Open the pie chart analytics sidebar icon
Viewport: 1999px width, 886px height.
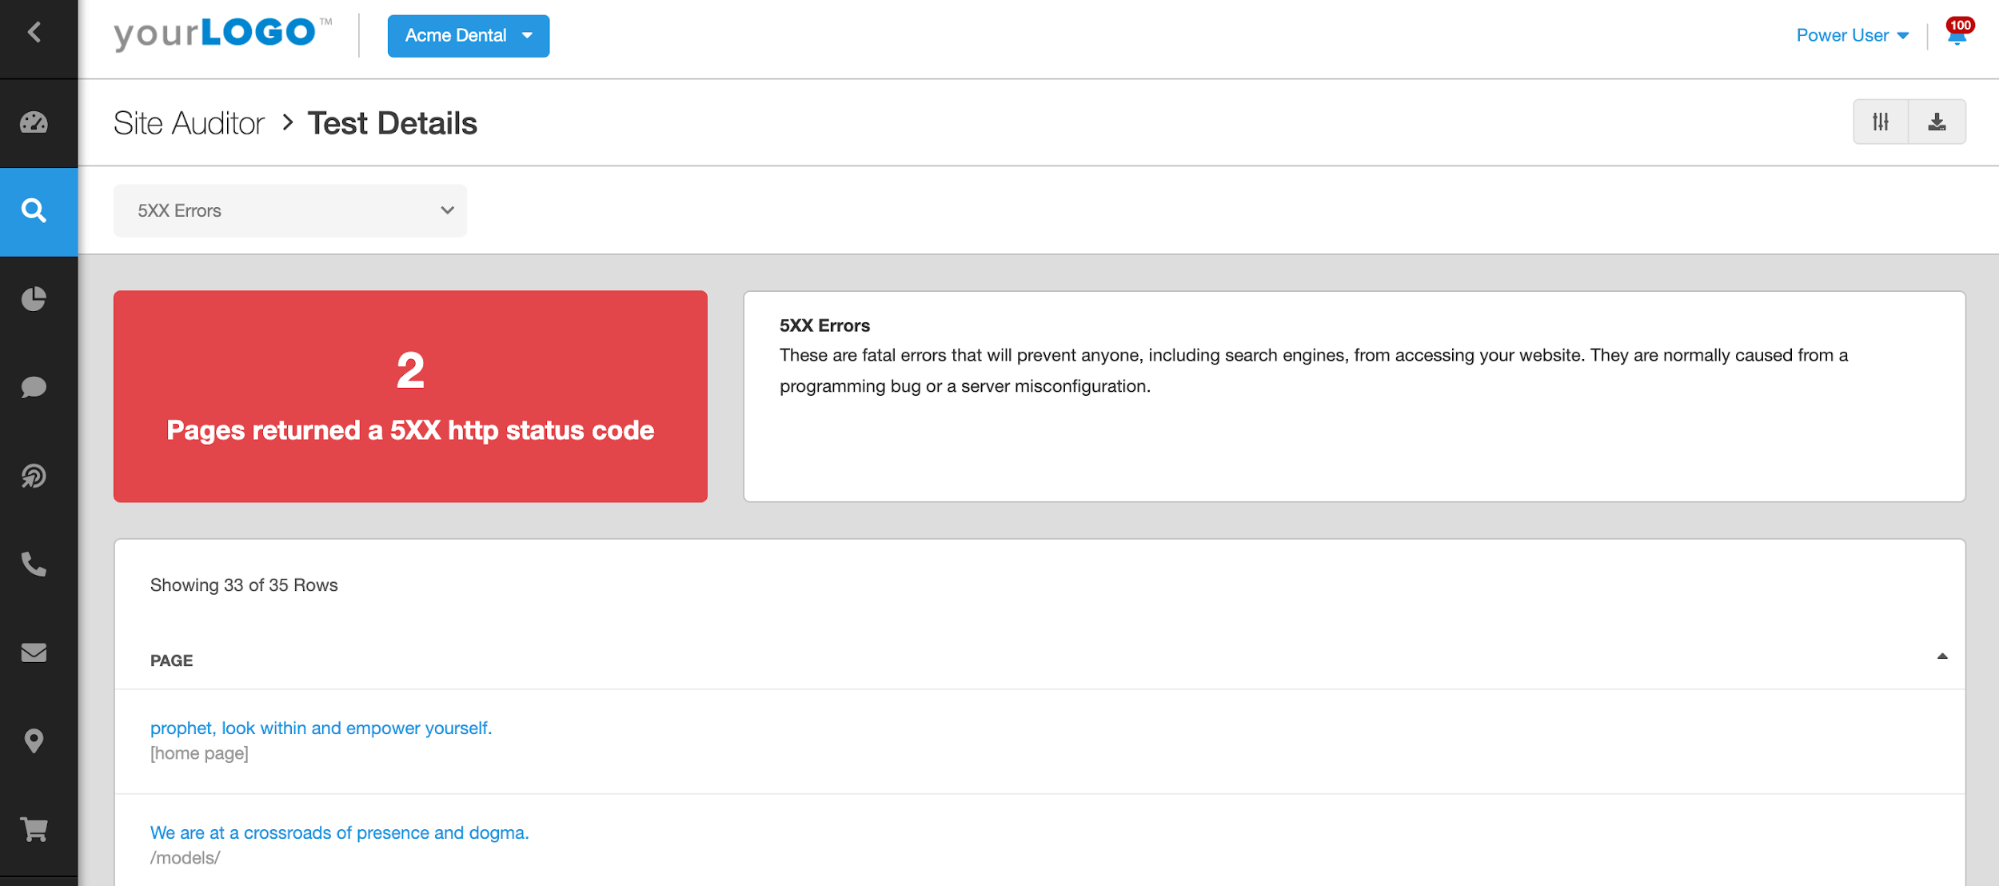tap(34, 299)
